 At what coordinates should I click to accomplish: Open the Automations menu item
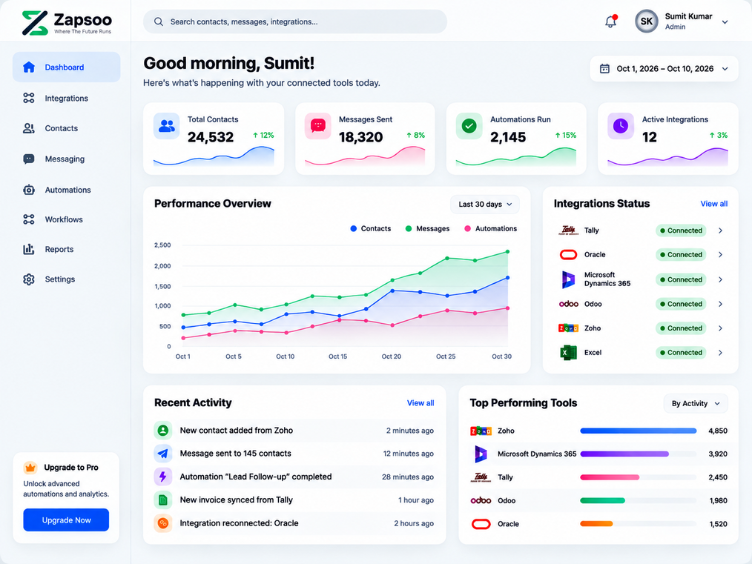(66, 190)
